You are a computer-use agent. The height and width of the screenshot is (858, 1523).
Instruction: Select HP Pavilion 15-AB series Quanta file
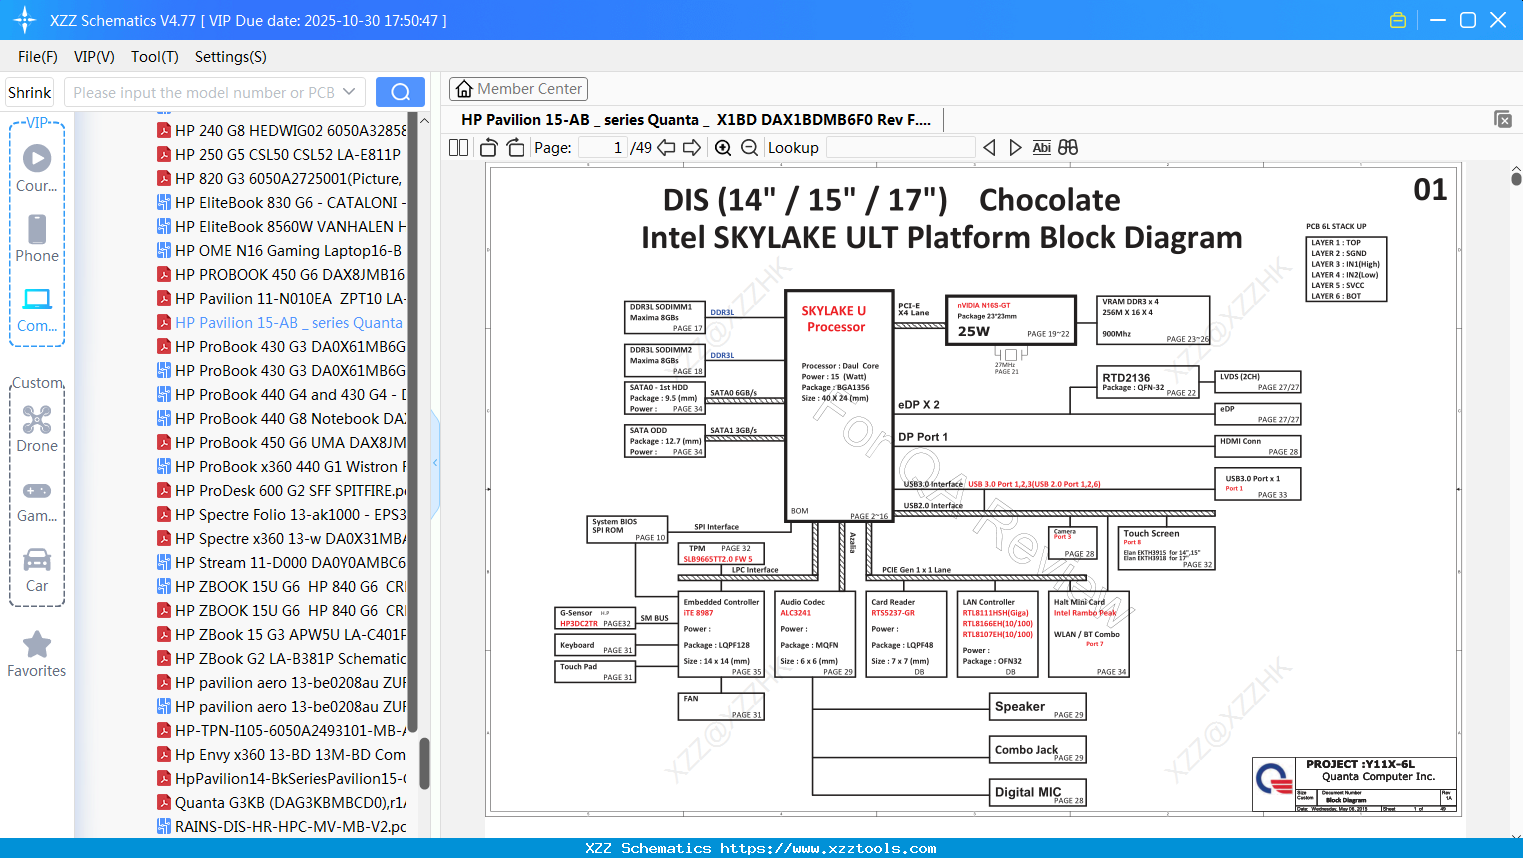281,322
